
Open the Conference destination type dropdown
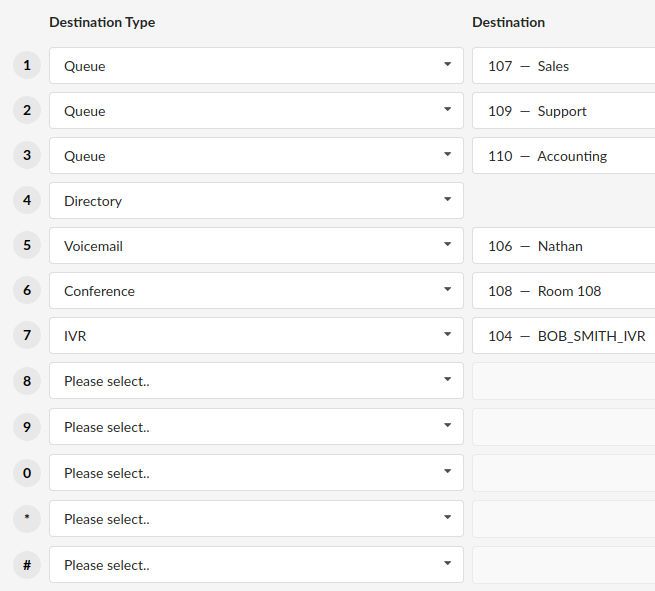coord(256,291)
